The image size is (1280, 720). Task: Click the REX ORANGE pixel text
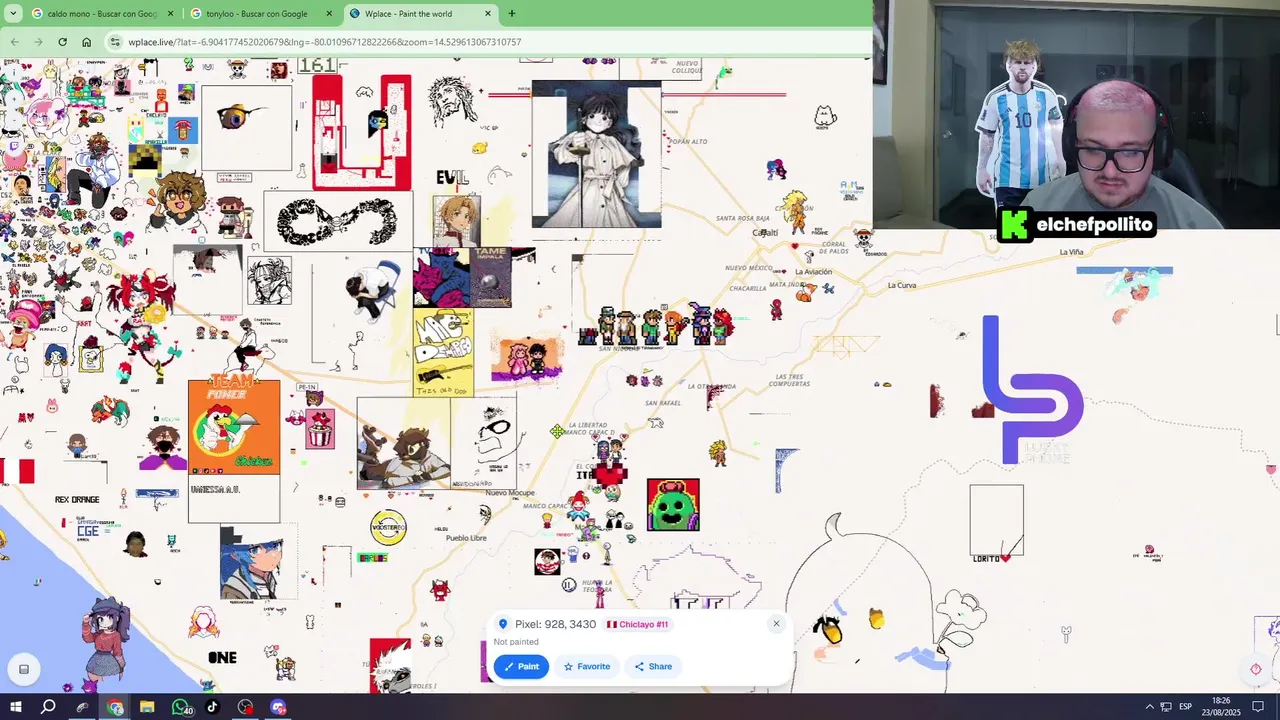pos(77,499)
